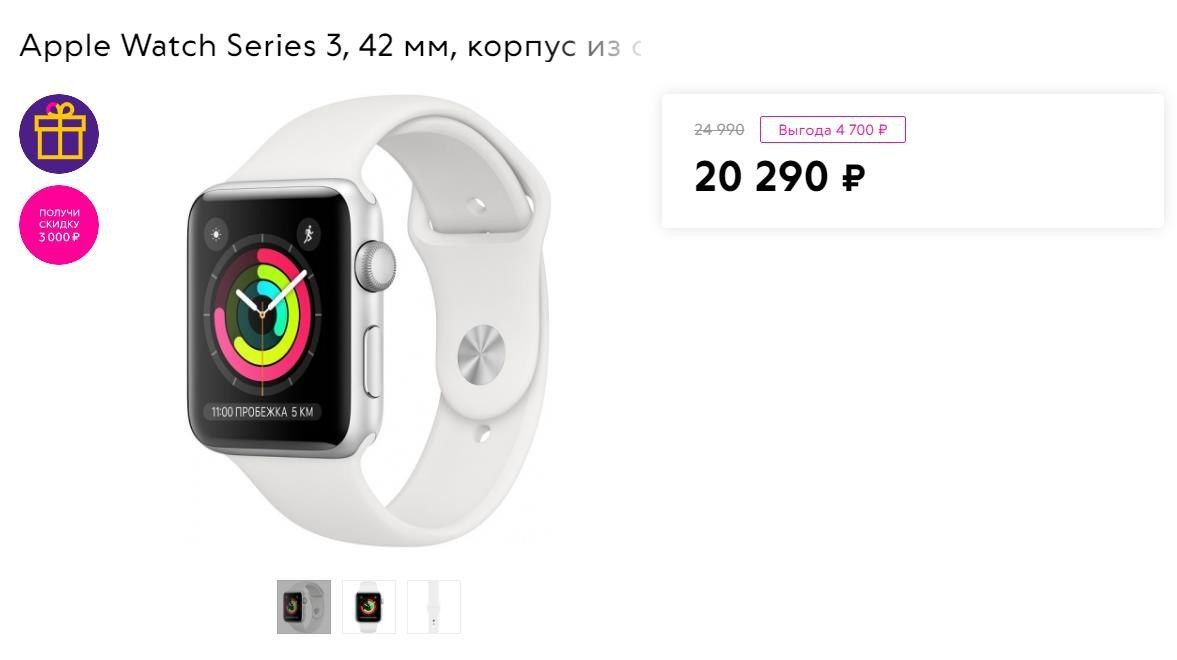Select the first angled watch thumbnail
The width and height of the screenshot is (1177, 660).
pos(303,607)
